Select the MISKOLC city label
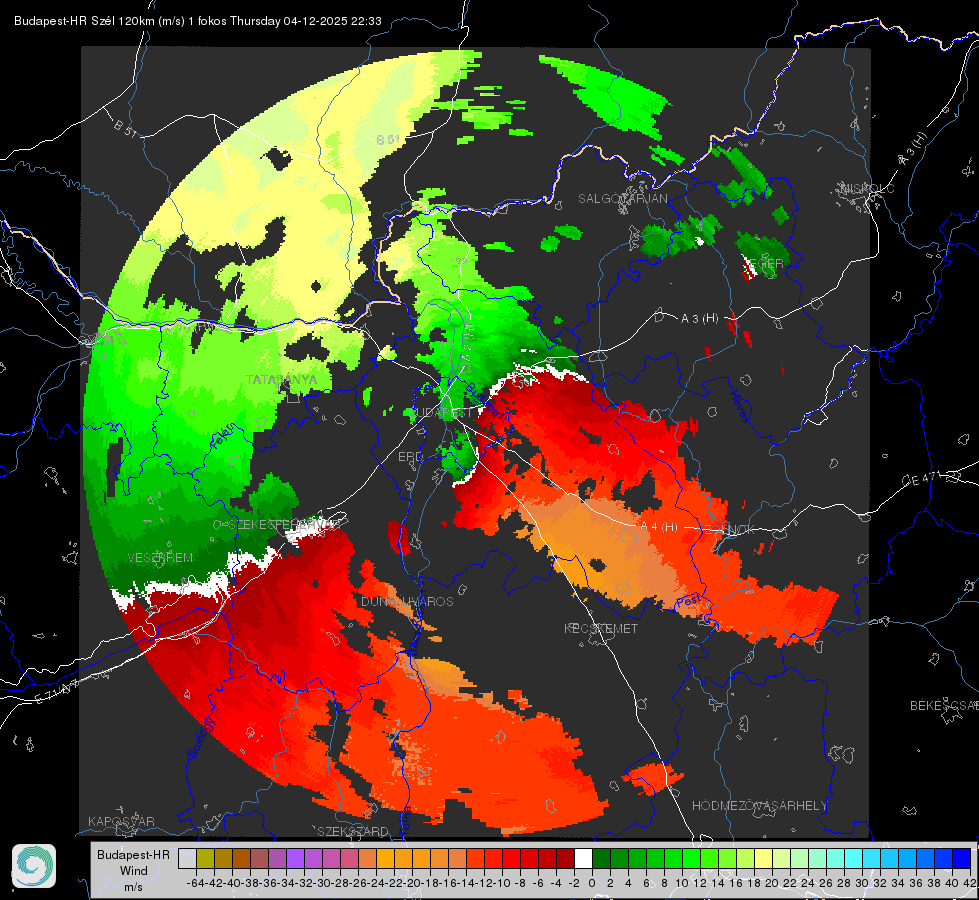Screen dimensions: 979x900 click(867, 188)
